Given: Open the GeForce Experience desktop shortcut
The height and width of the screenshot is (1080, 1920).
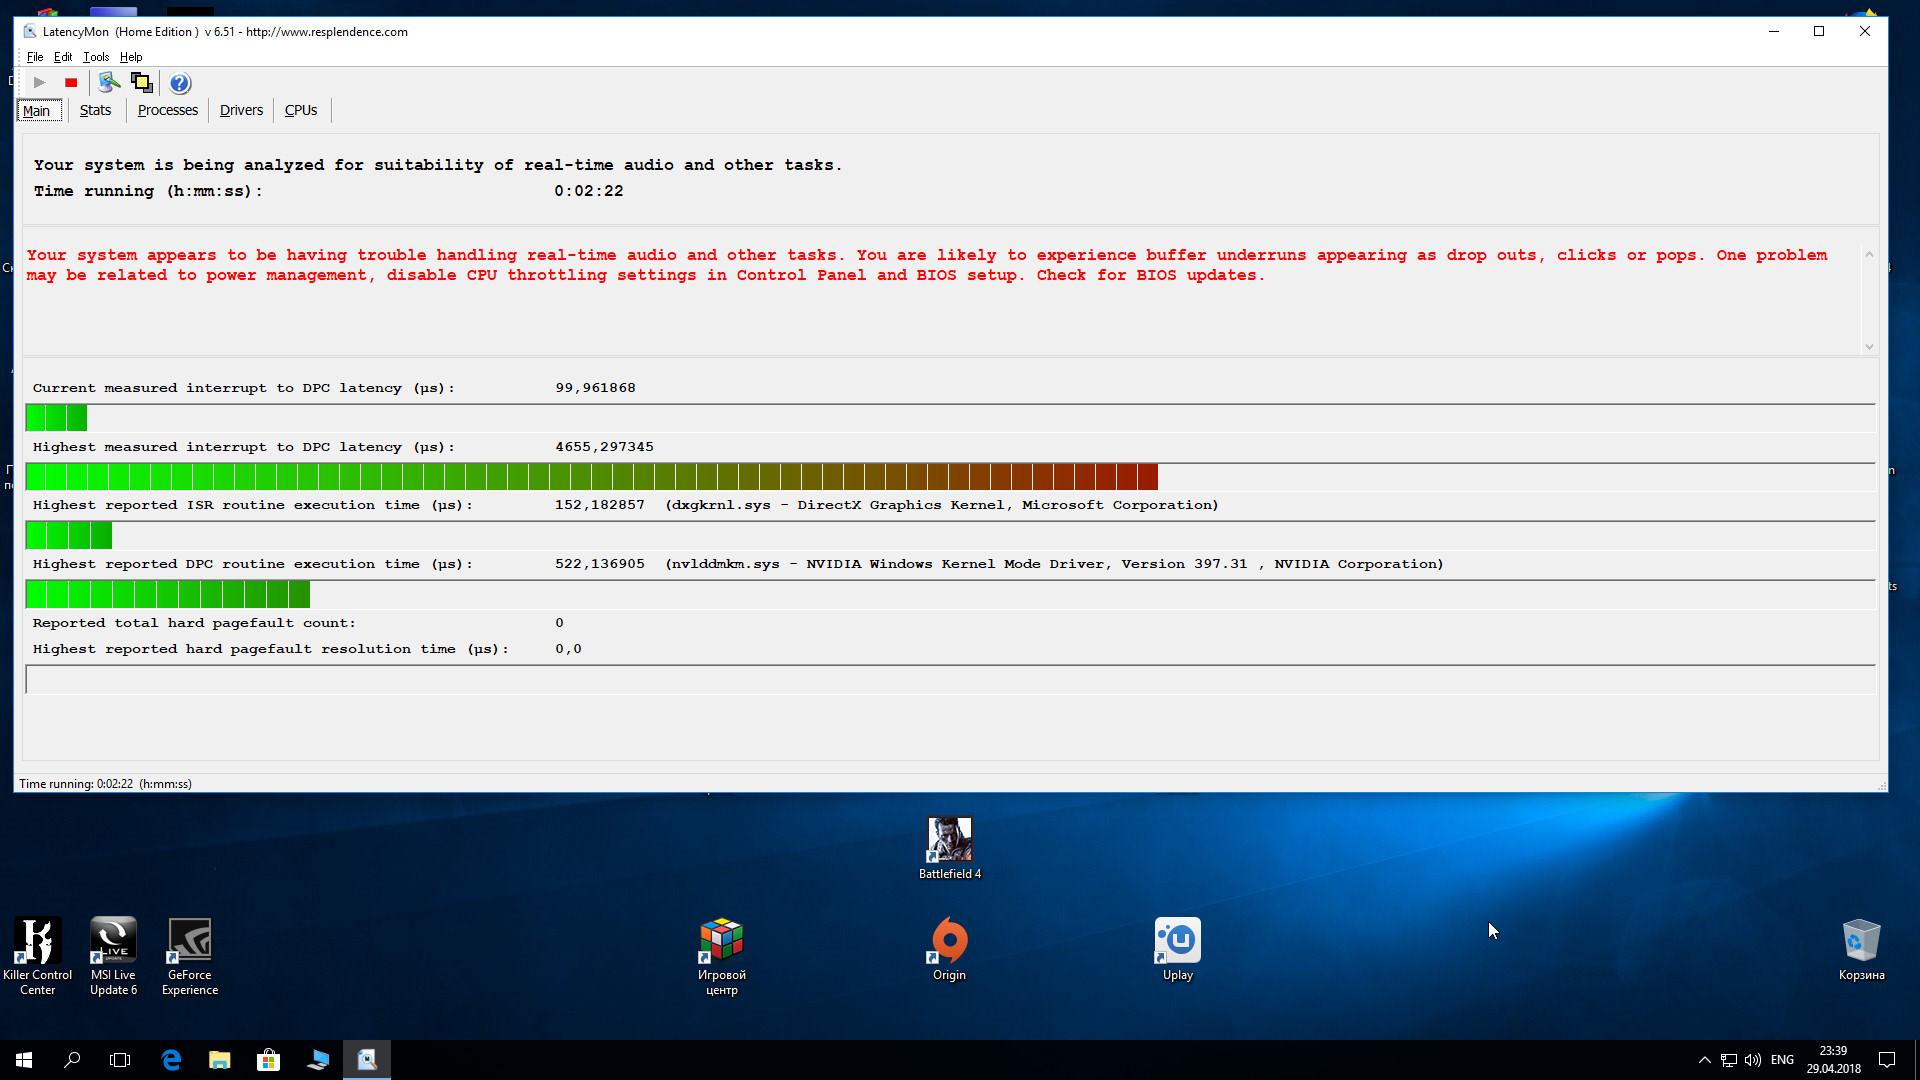Looking at the screenshot, I should point(189,956).
